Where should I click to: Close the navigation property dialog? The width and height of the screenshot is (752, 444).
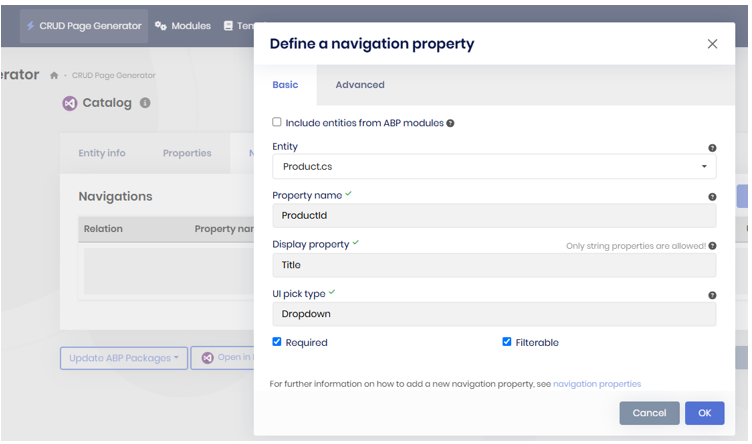click(x=712, y=44)
